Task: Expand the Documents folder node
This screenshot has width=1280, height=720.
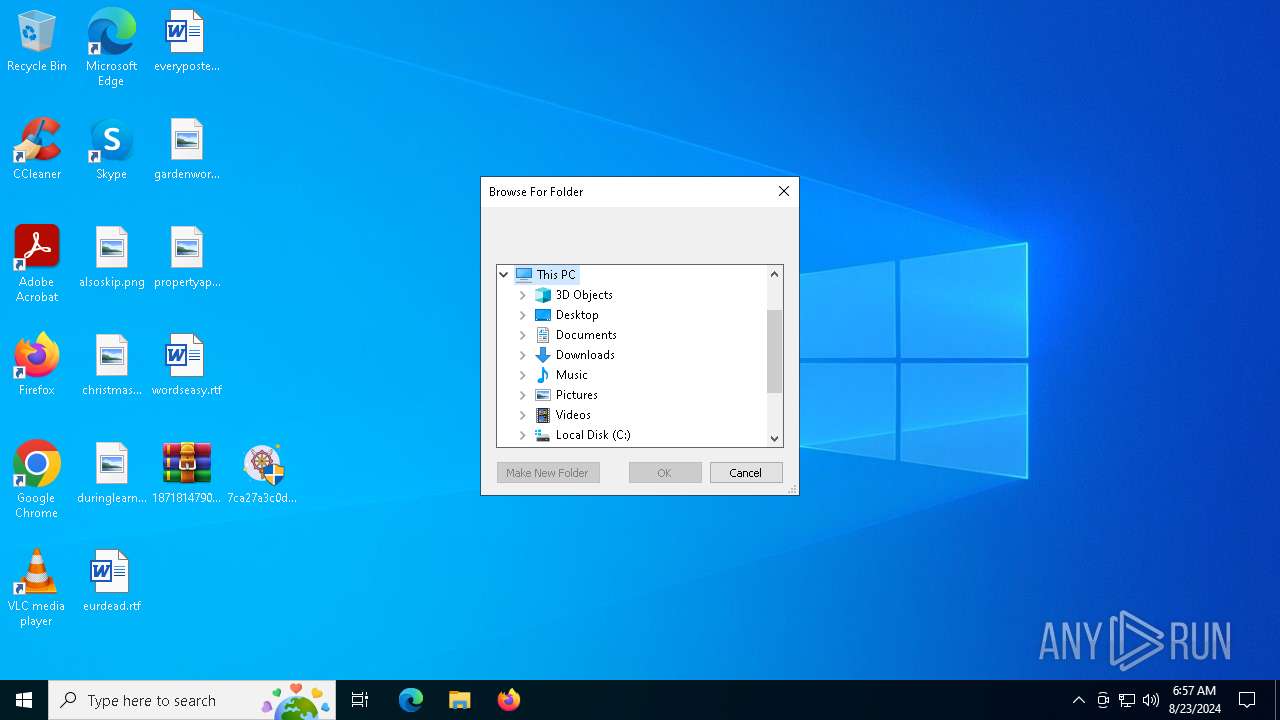Action: tap(522, 335)
